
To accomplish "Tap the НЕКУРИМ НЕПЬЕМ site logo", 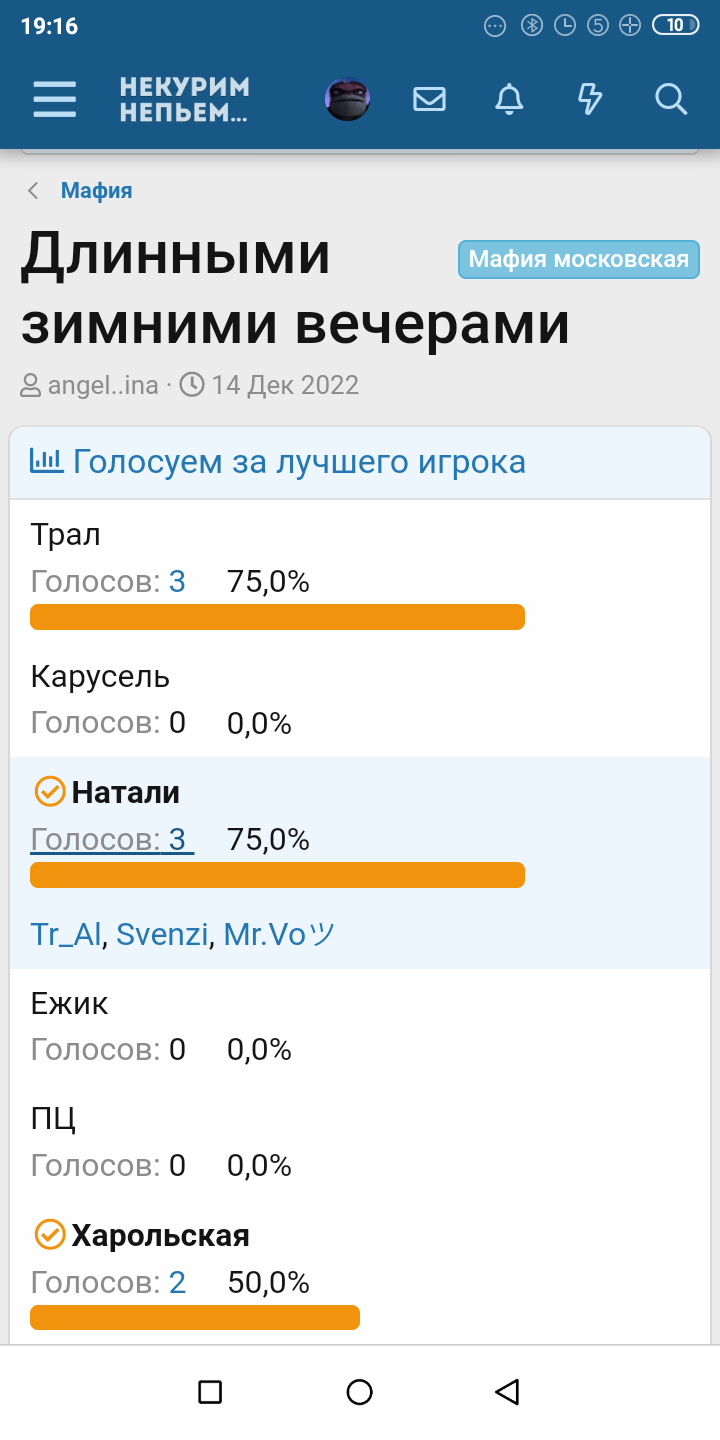I will (x=185, y=99).
